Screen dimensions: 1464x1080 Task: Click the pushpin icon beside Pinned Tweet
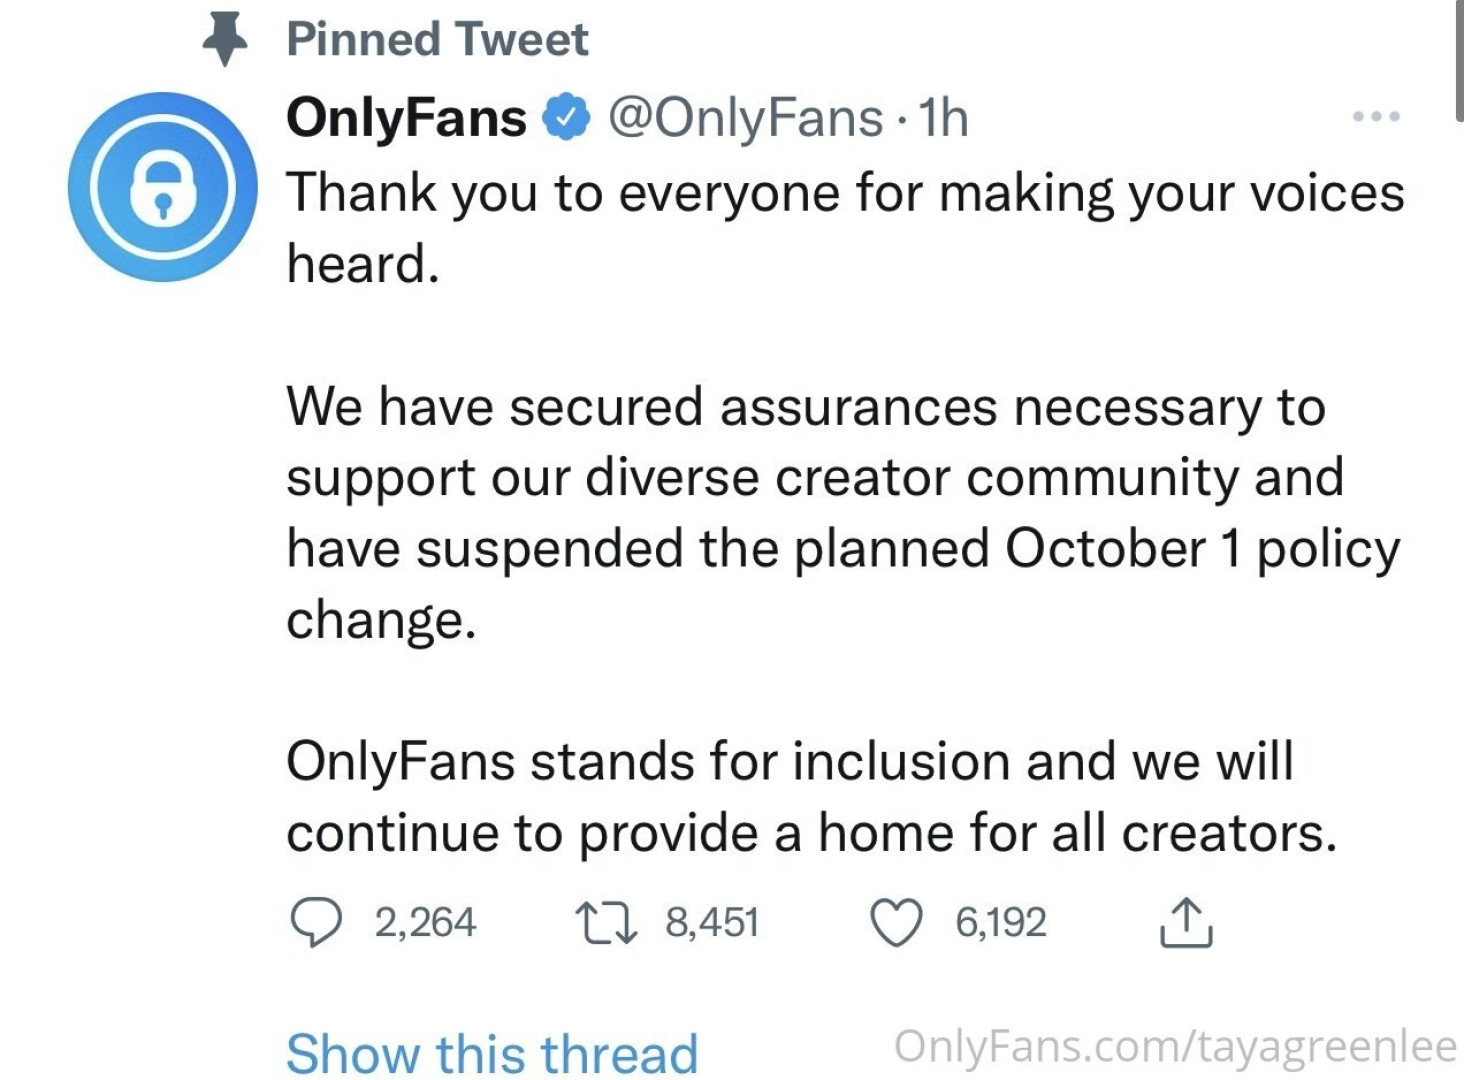[x=225, y=38]
